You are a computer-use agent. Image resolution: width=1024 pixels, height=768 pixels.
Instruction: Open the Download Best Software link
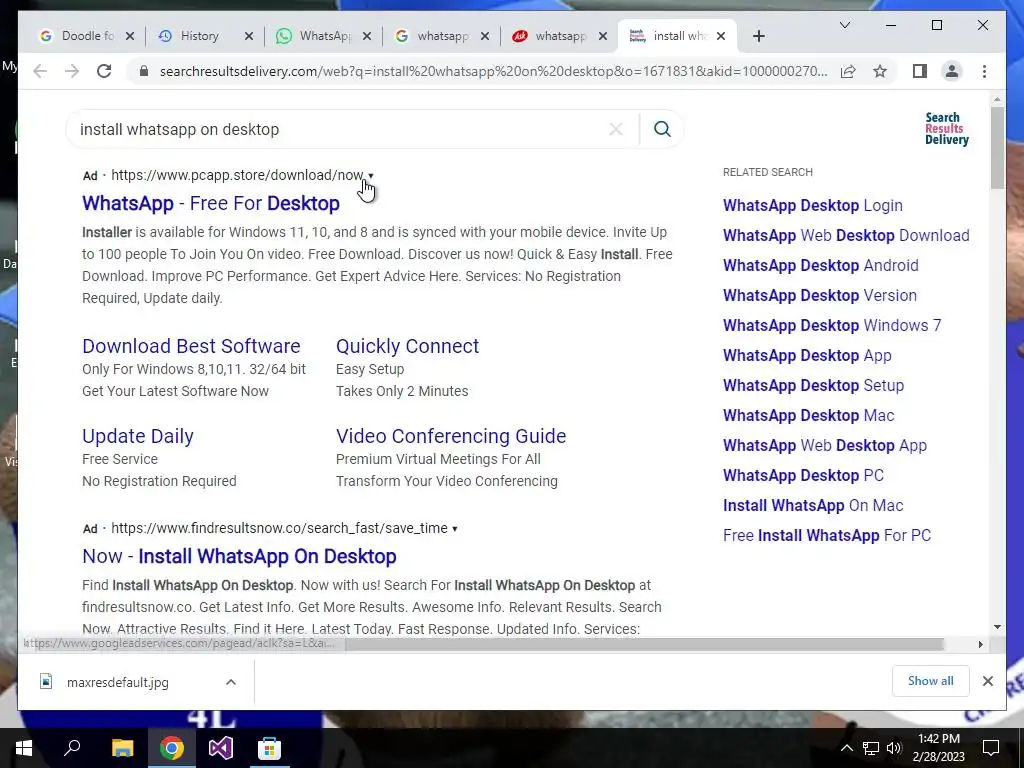pyautogui.click(x=191, y=346)
